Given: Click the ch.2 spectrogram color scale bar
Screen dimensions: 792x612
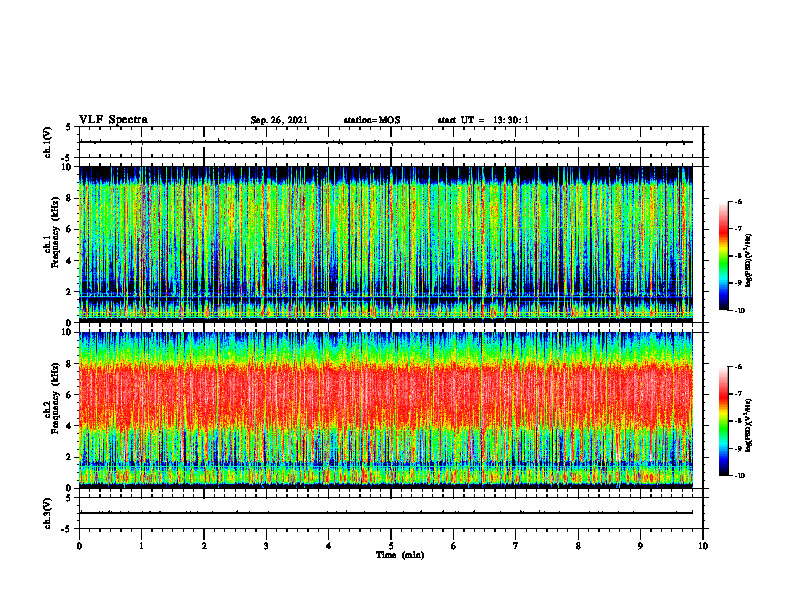Looking at the screenshot, I should (723, 421).
